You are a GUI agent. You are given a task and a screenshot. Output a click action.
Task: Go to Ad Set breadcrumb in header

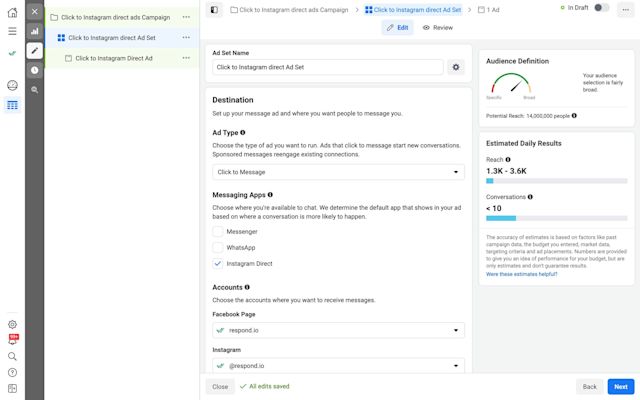pyautogui.click(x=413, y=10)
